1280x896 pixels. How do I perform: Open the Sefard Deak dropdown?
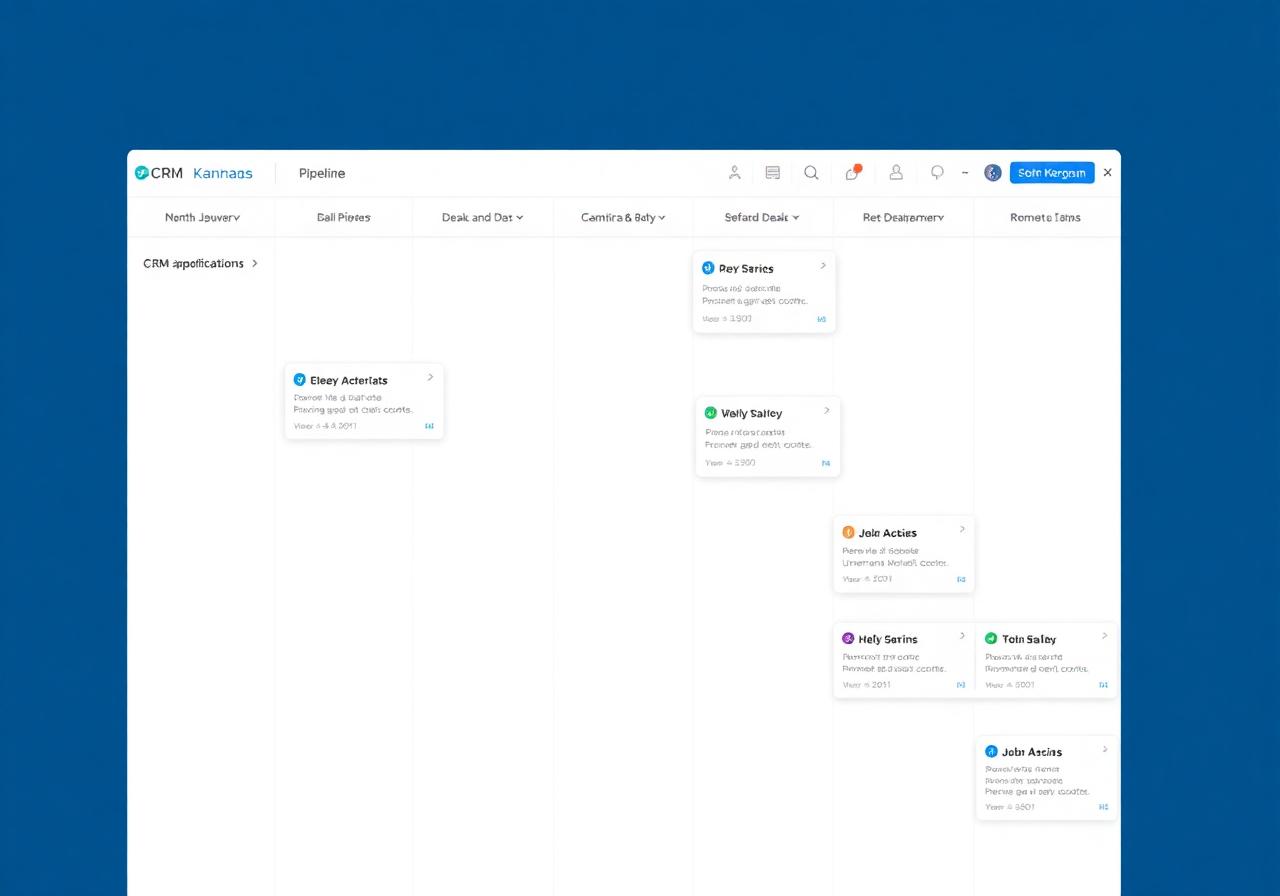(x=762, y=217)
